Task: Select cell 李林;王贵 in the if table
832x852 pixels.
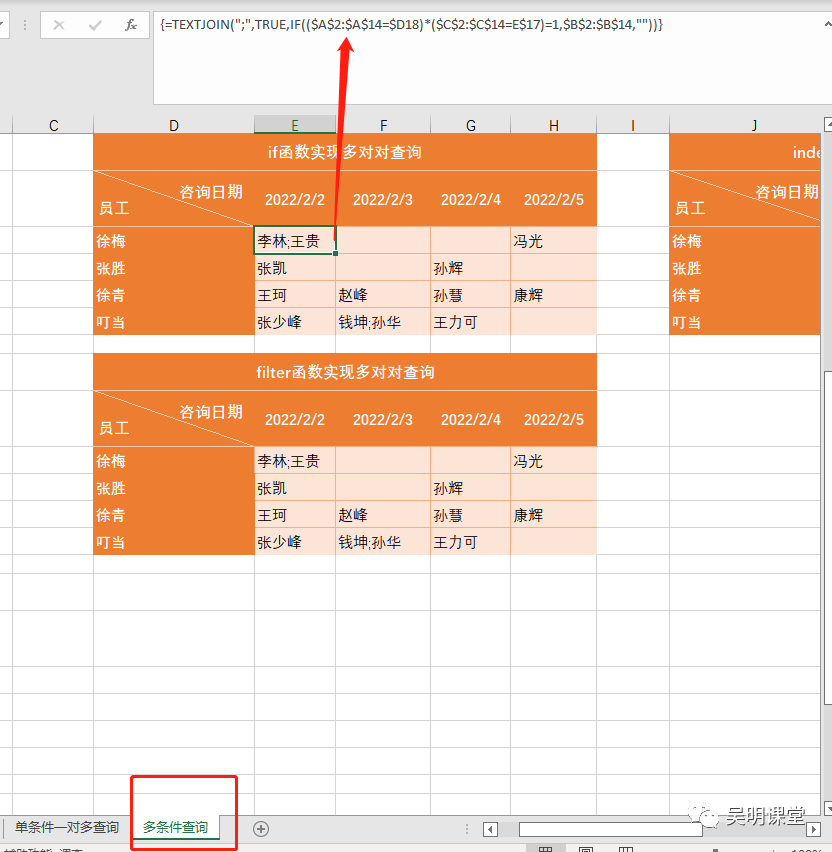Action: tap(295, 241)
